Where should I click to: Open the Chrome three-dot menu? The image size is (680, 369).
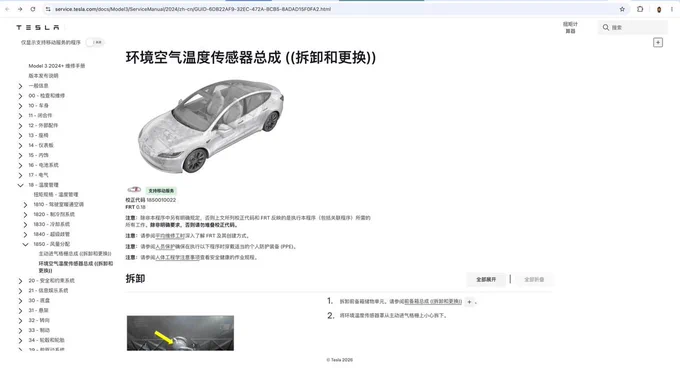tap(672, 9)
